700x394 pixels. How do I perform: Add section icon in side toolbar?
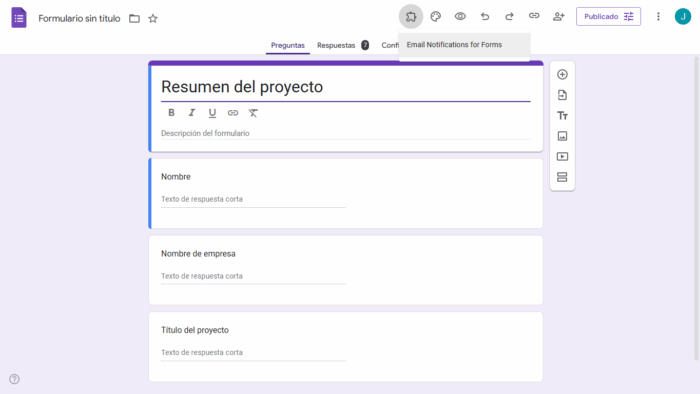click(562, 177)
